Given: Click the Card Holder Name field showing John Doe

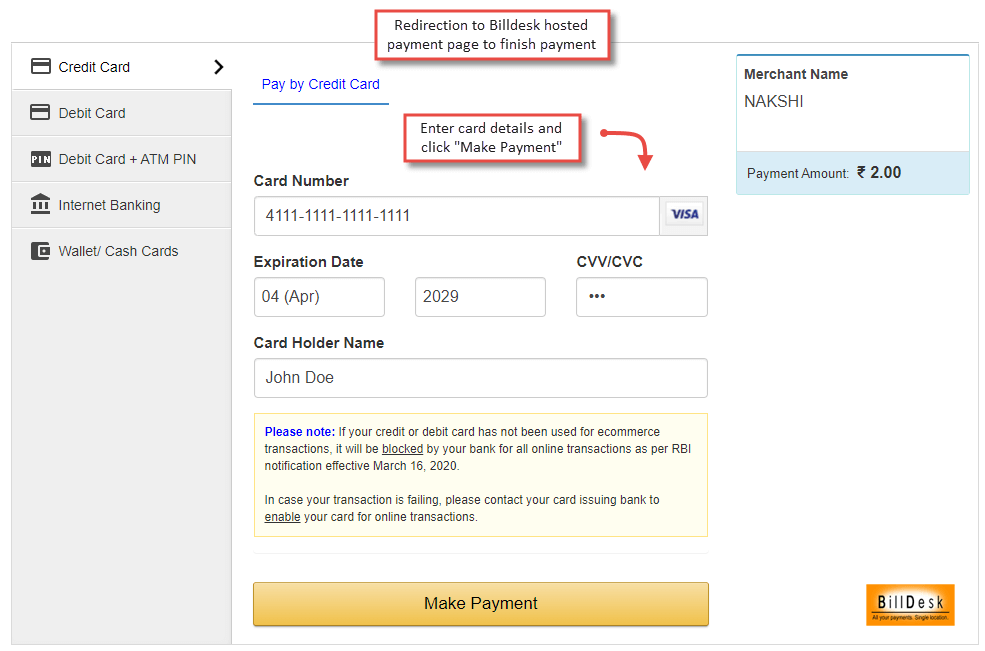Looking at the screenshot, I should [480, 377].
